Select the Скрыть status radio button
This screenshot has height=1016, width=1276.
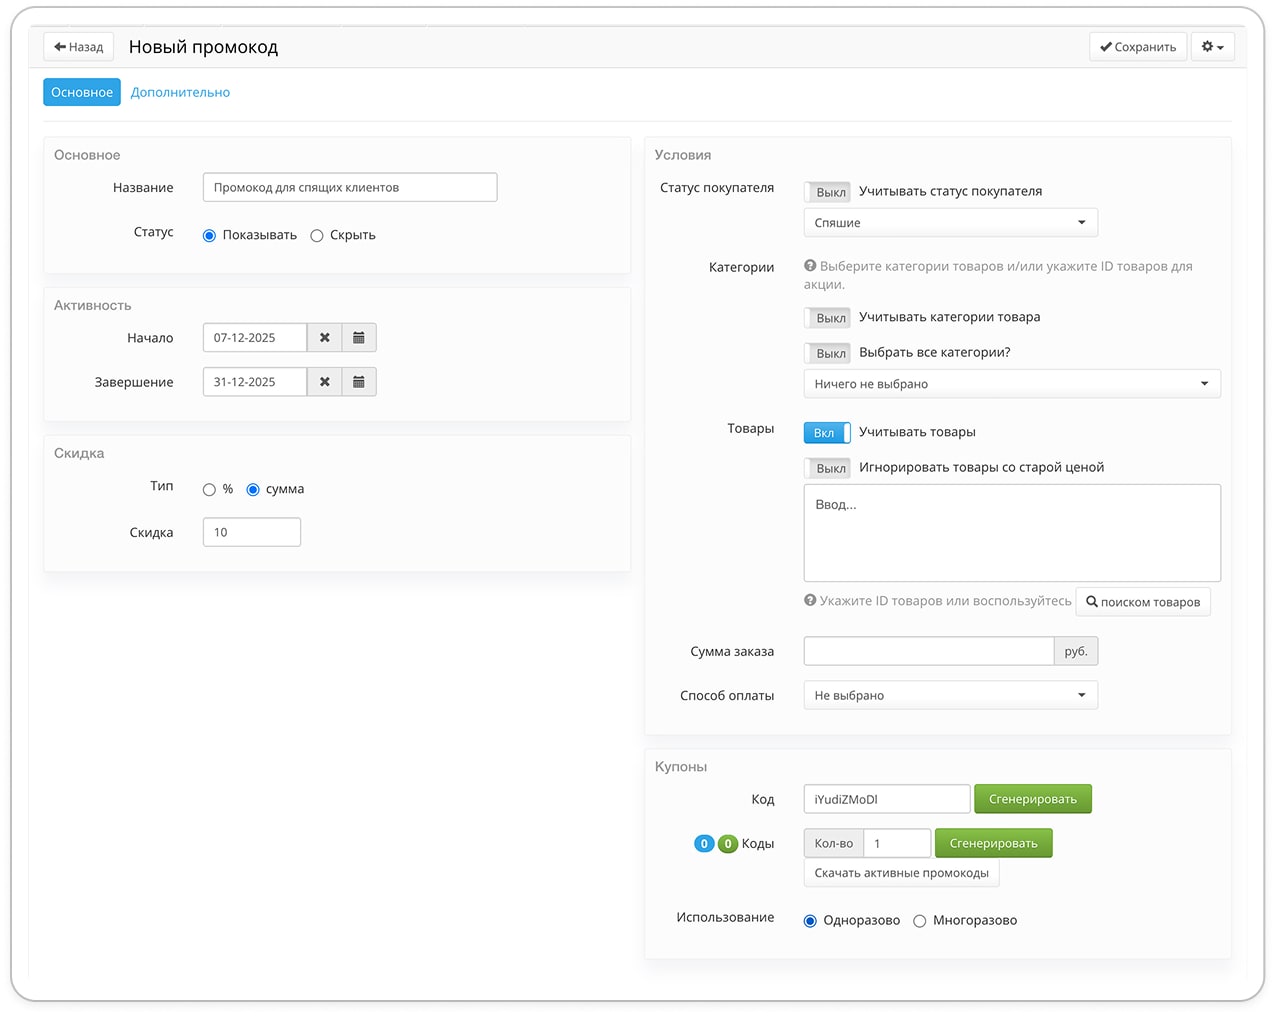(x=317, y=236)
